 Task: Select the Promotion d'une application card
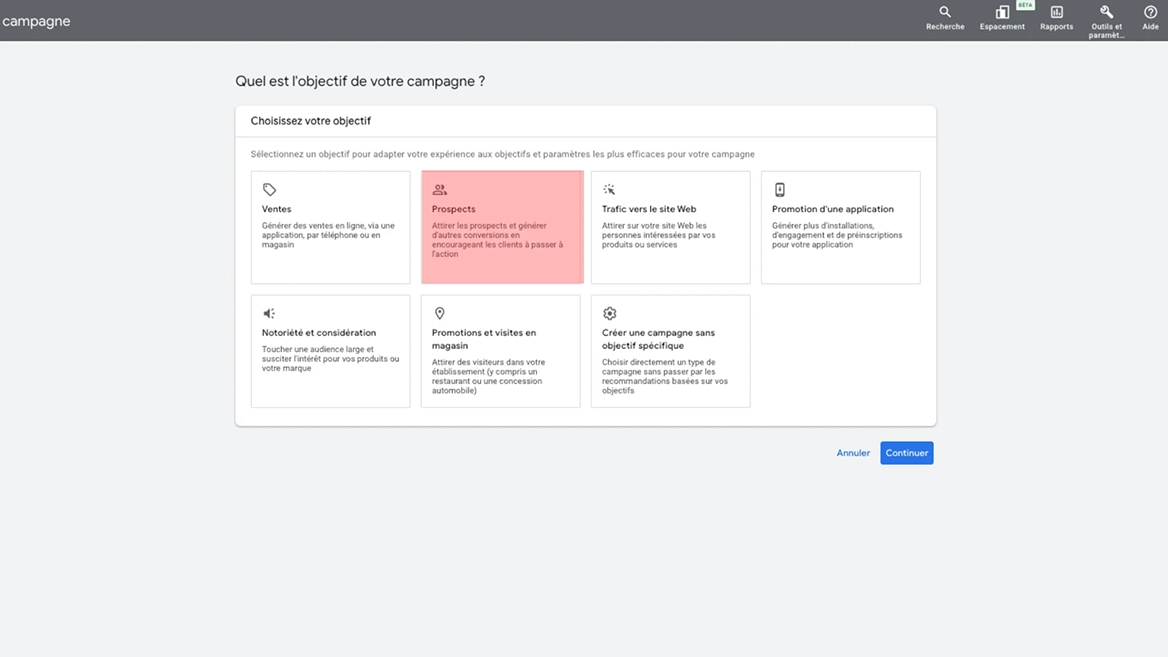(x=840, y=227)
